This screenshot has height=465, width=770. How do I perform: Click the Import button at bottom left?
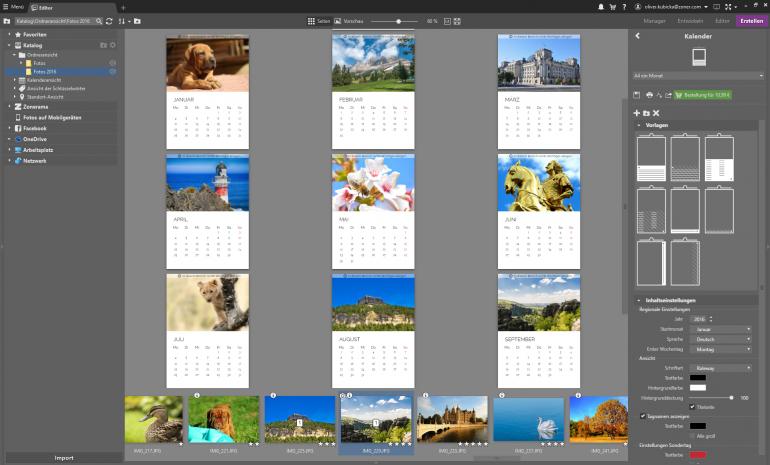(64, 458)
